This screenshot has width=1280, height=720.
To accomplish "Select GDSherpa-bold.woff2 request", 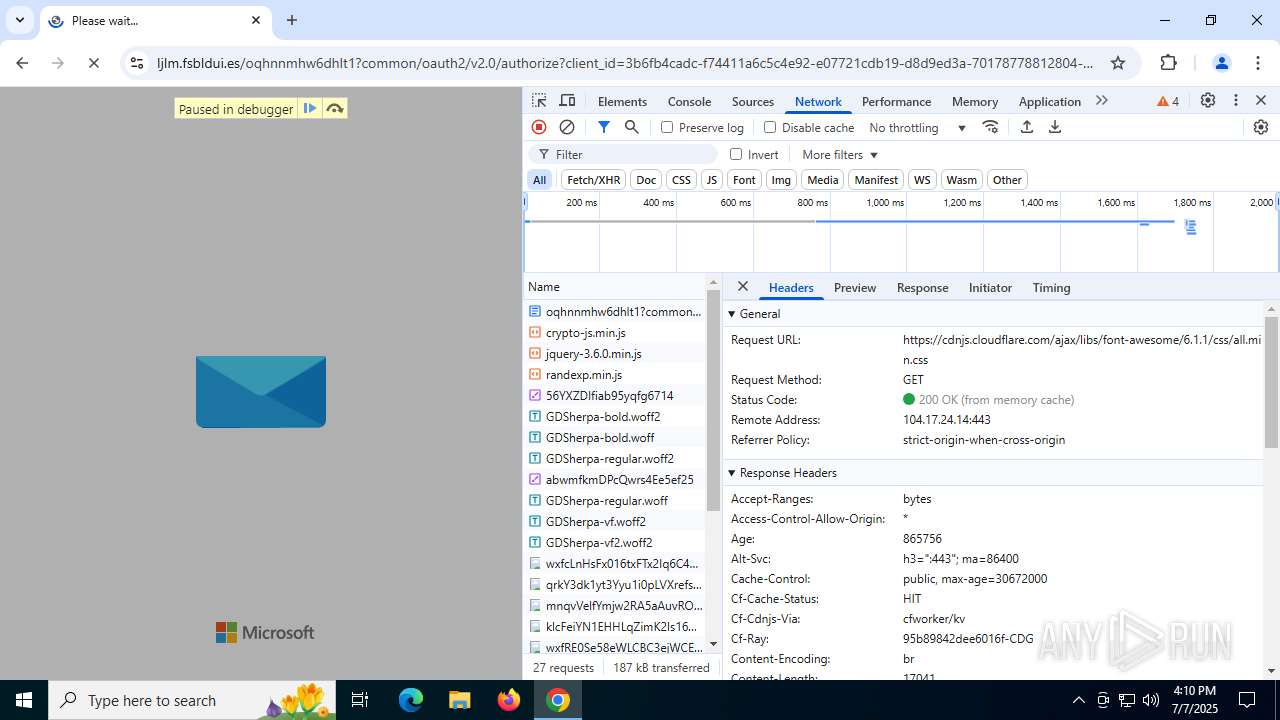I will (615, 416).
